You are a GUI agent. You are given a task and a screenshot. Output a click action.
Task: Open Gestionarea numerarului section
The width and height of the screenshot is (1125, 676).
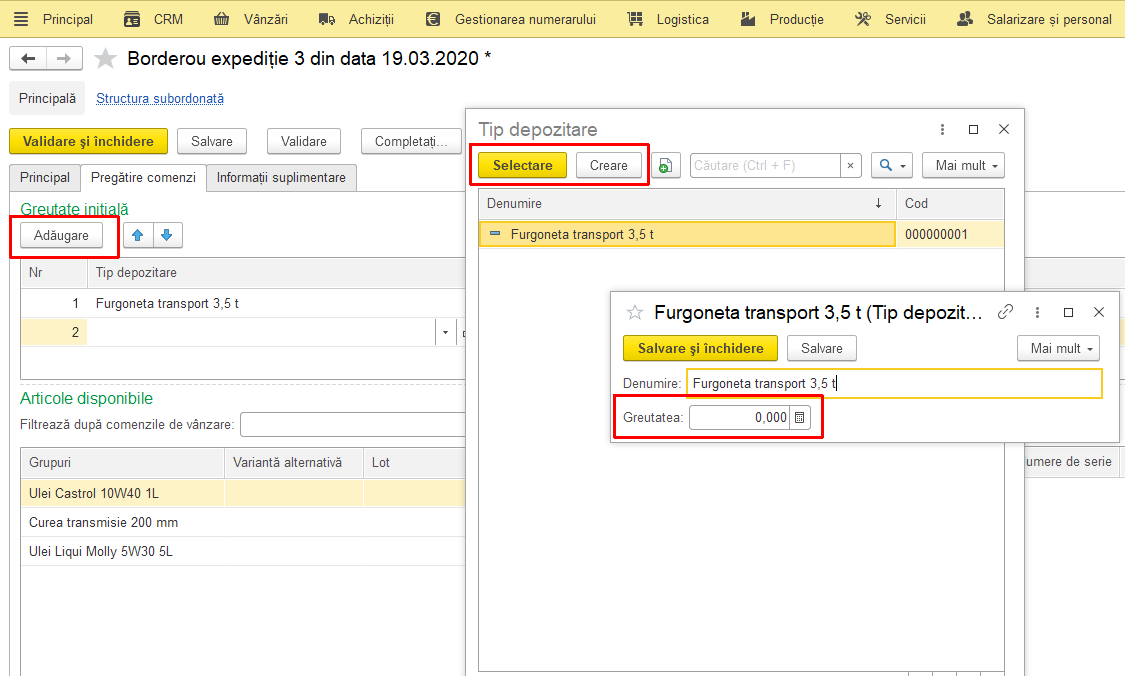(x=510, y=19)
